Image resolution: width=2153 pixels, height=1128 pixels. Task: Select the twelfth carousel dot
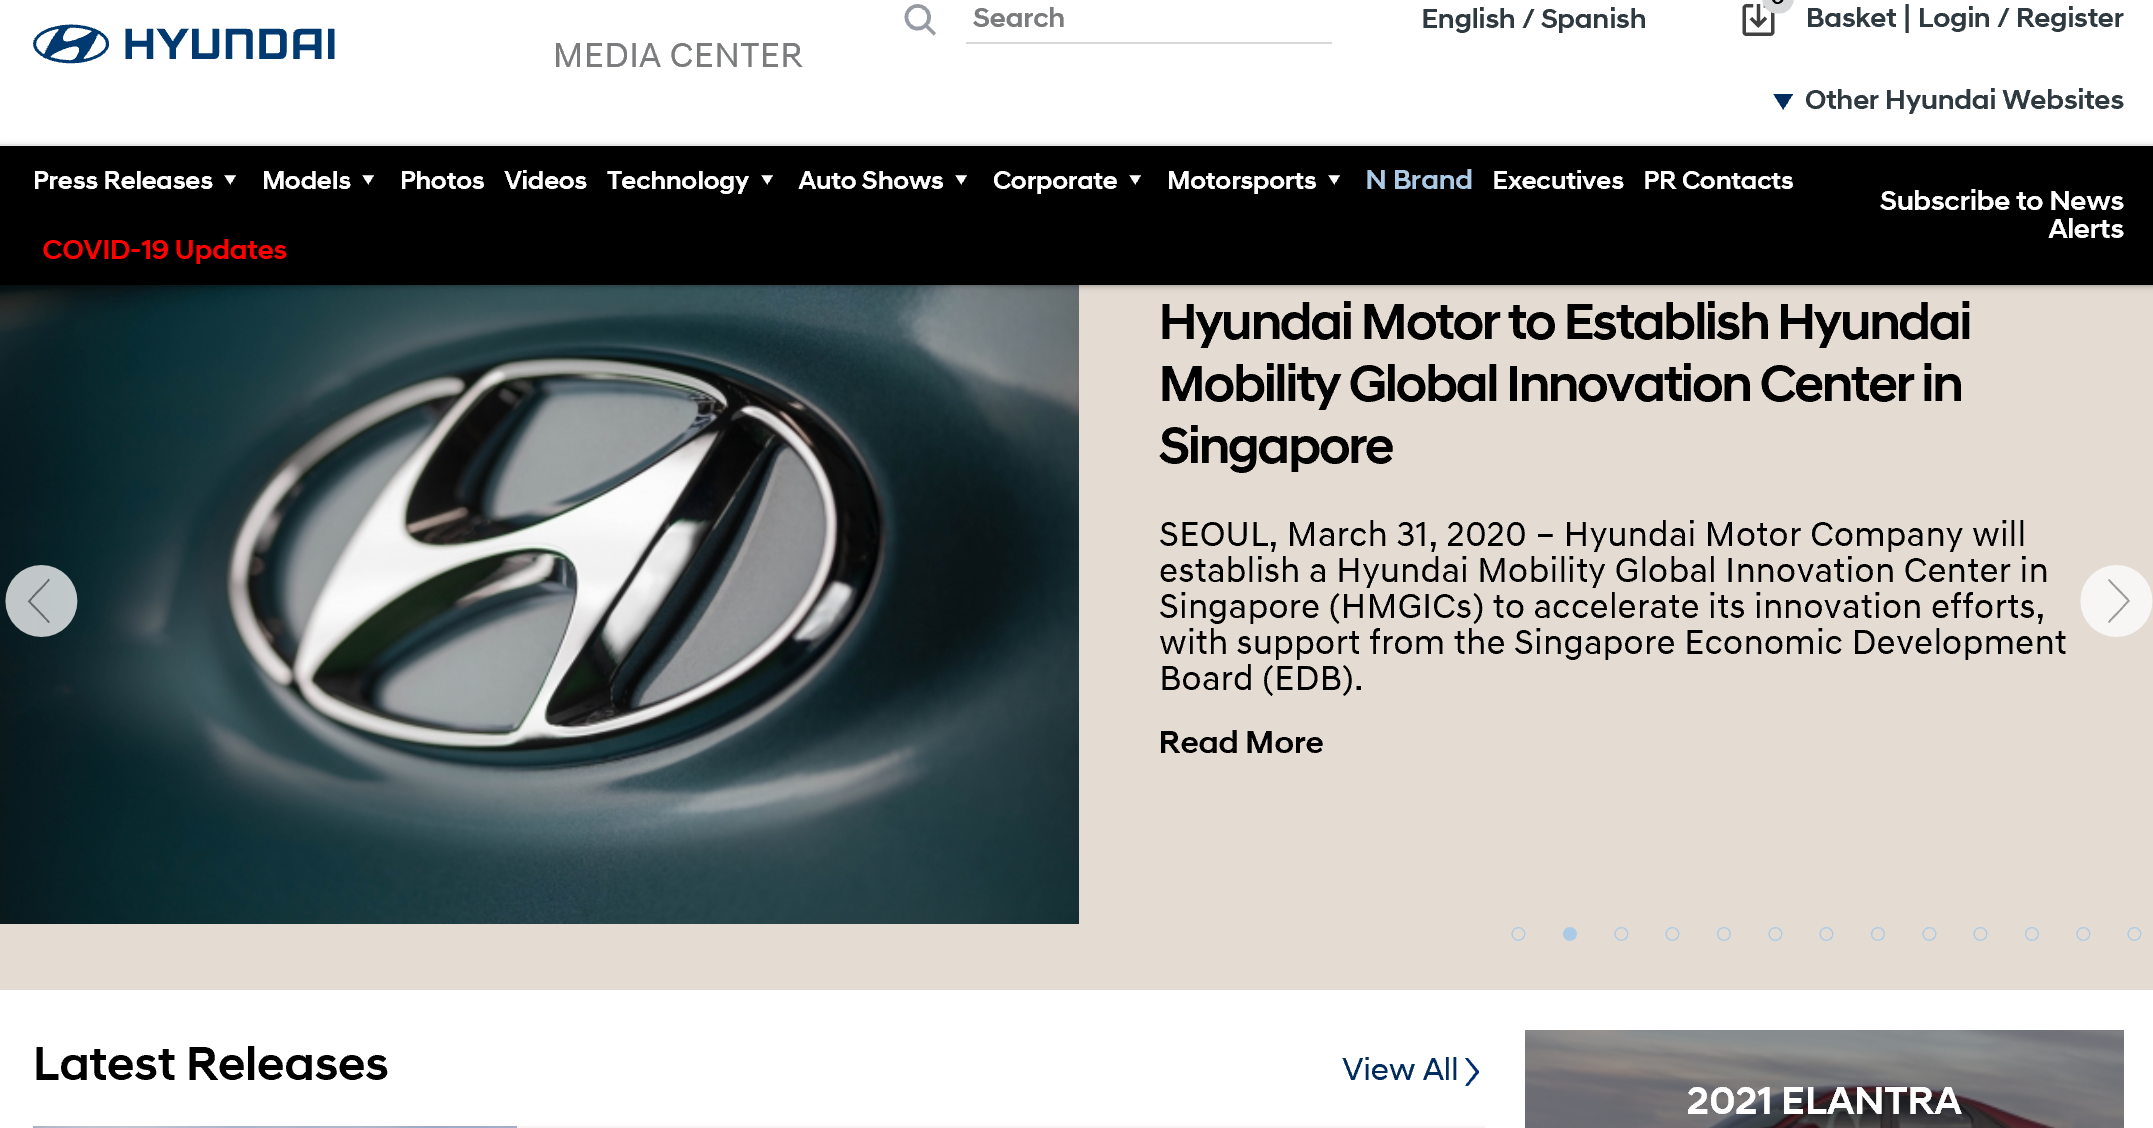coord(2083,934)
